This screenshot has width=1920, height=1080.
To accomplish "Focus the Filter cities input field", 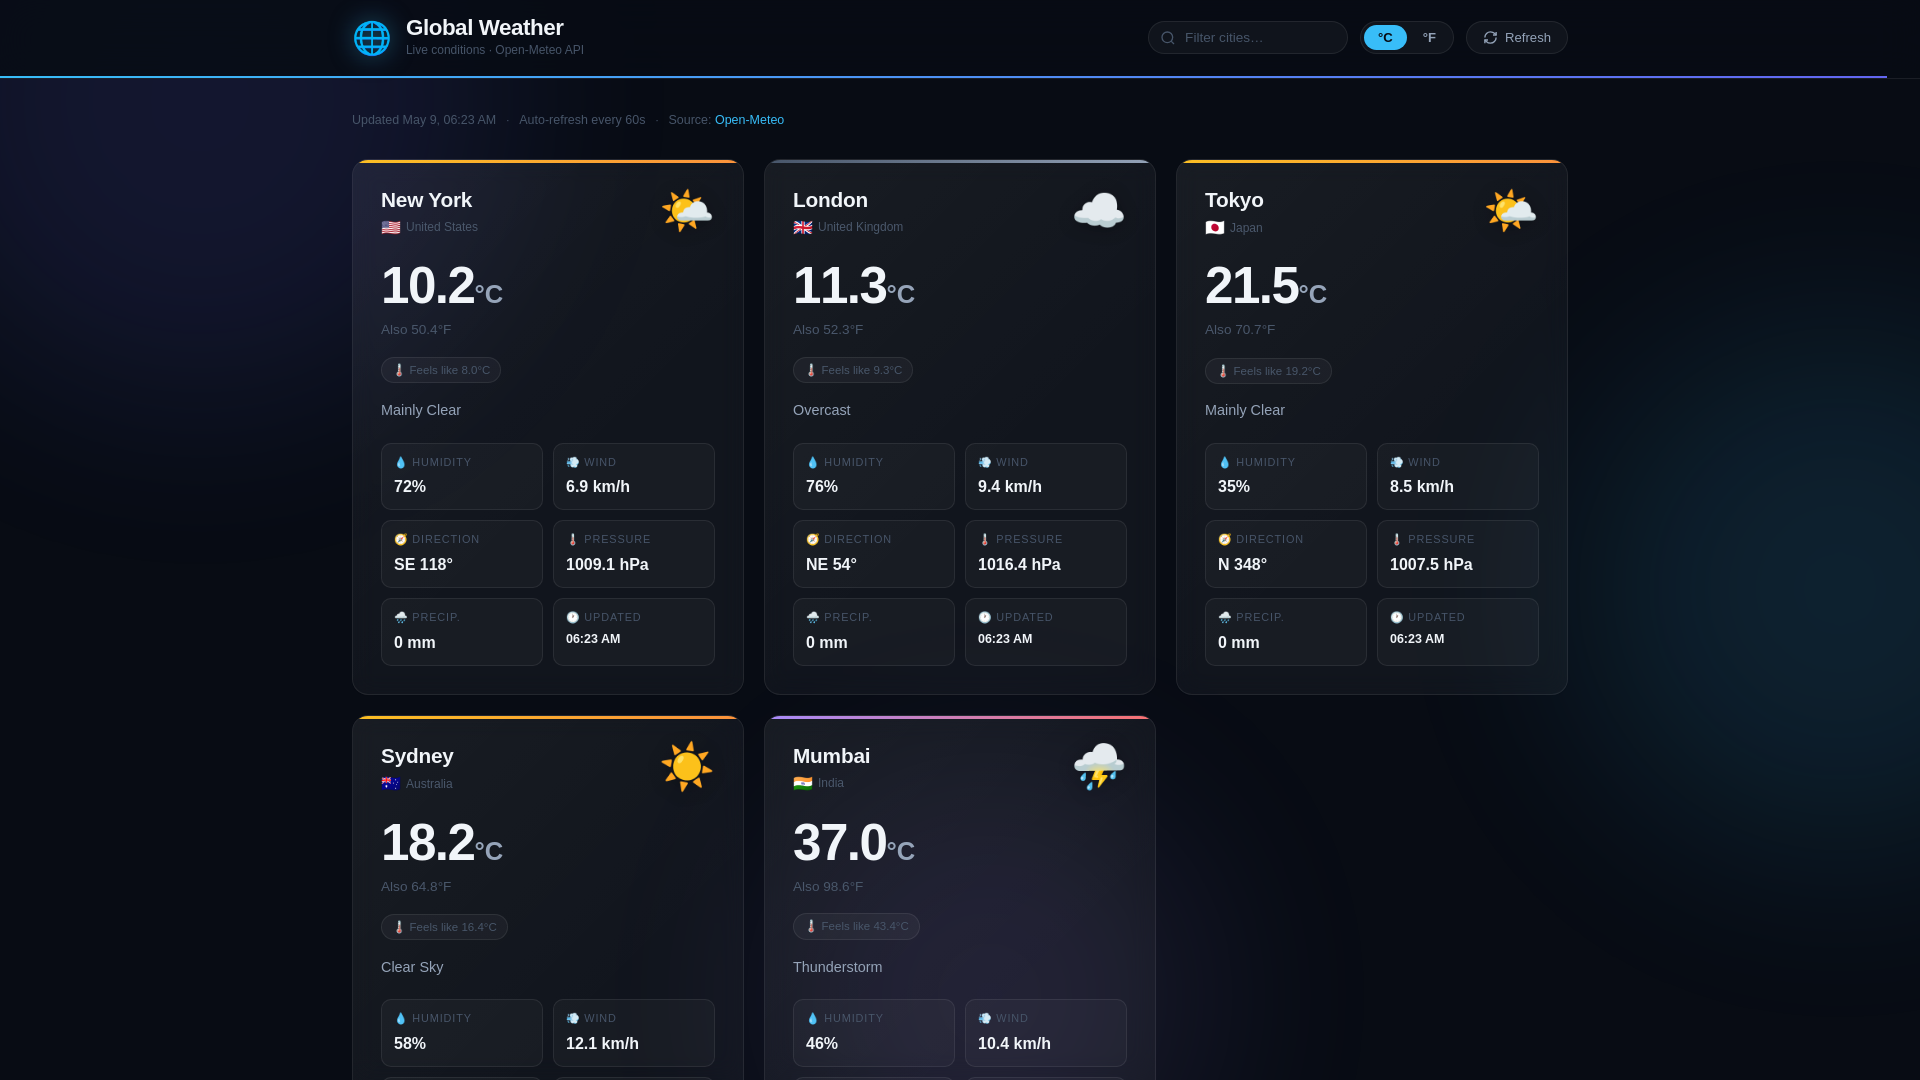I will pos(1248,38).
